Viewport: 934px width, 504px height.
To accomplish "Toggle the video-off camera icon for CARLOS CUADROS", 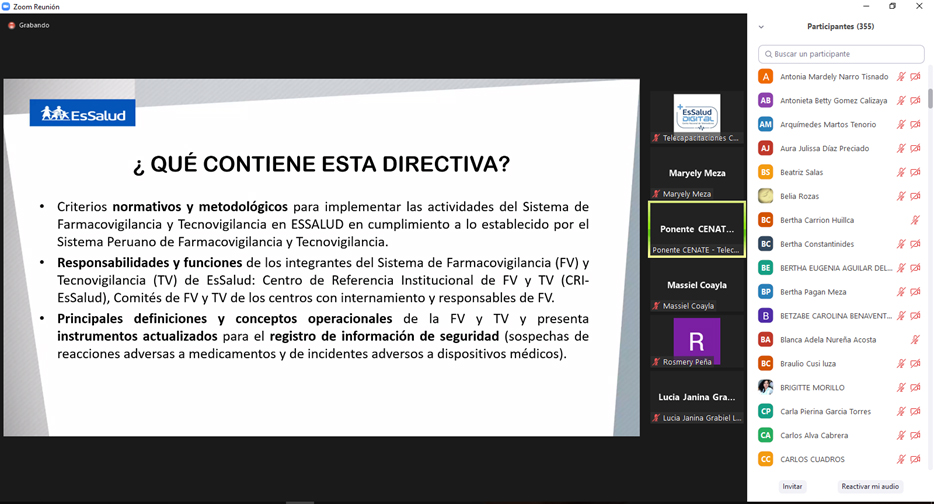I will click(x=916, y=459).
